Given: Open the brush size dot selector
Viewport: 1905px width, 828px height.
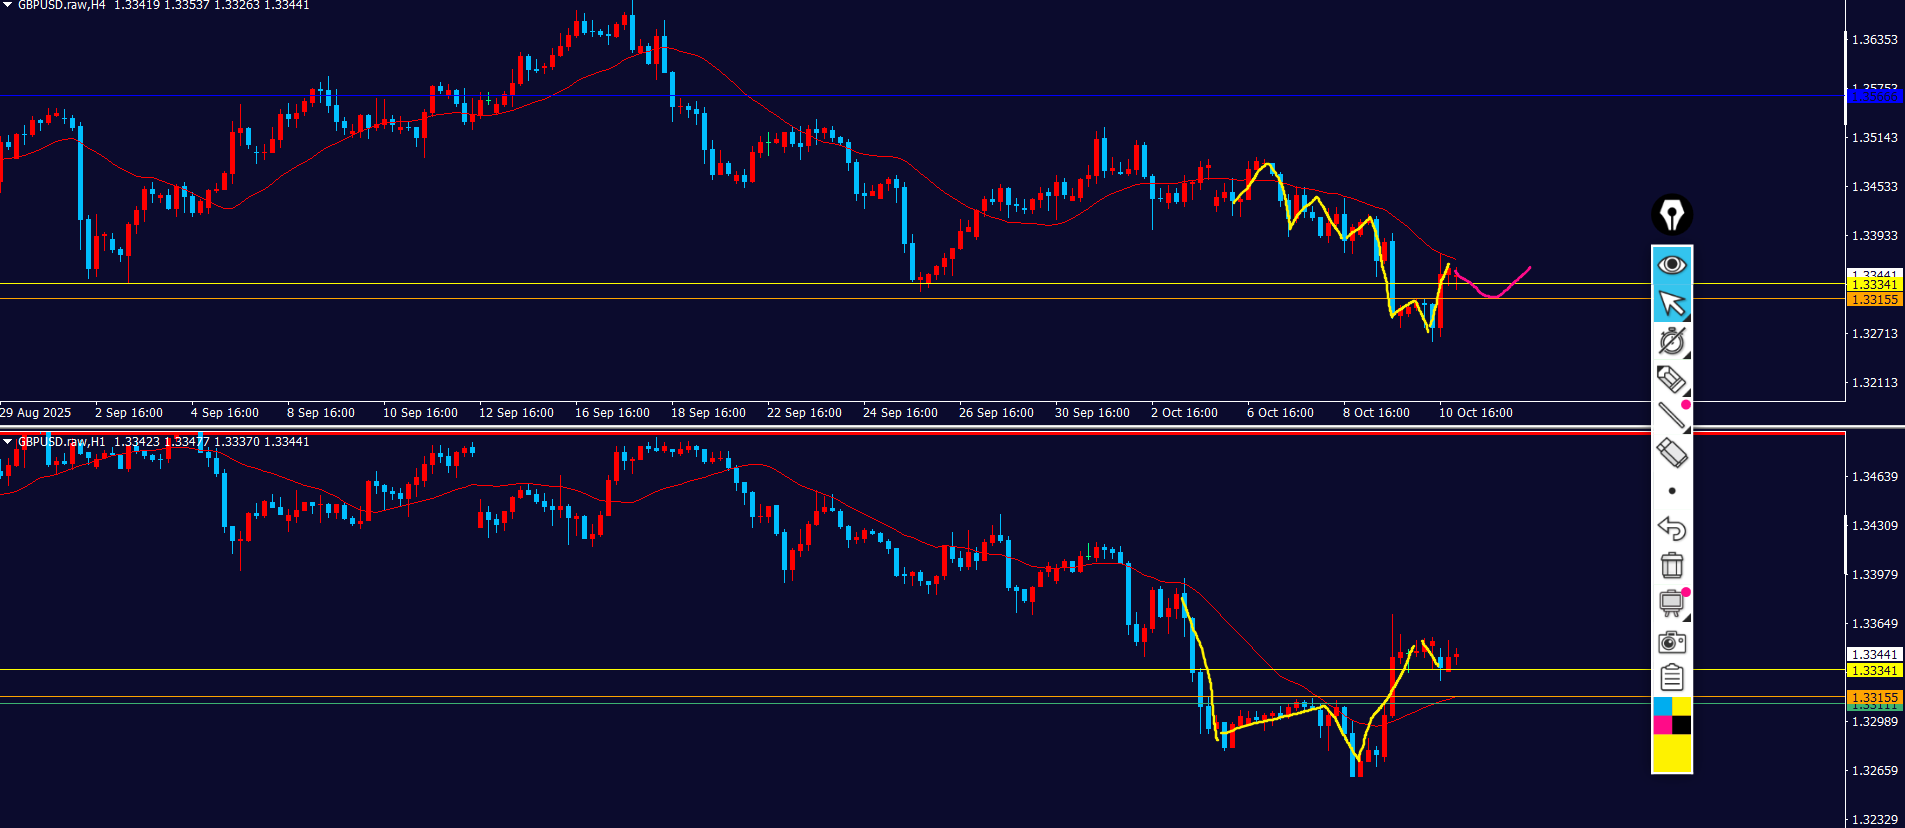Looking at the screenshot, I should 1671,491.
